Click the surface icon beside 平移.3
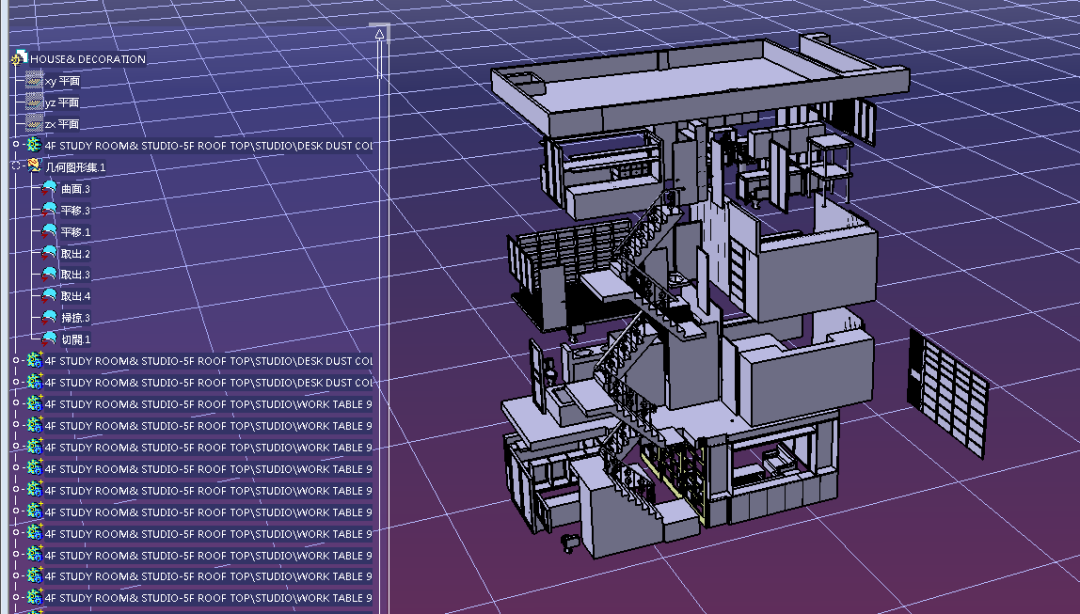The image size is (1080, 614). [49, 209]
